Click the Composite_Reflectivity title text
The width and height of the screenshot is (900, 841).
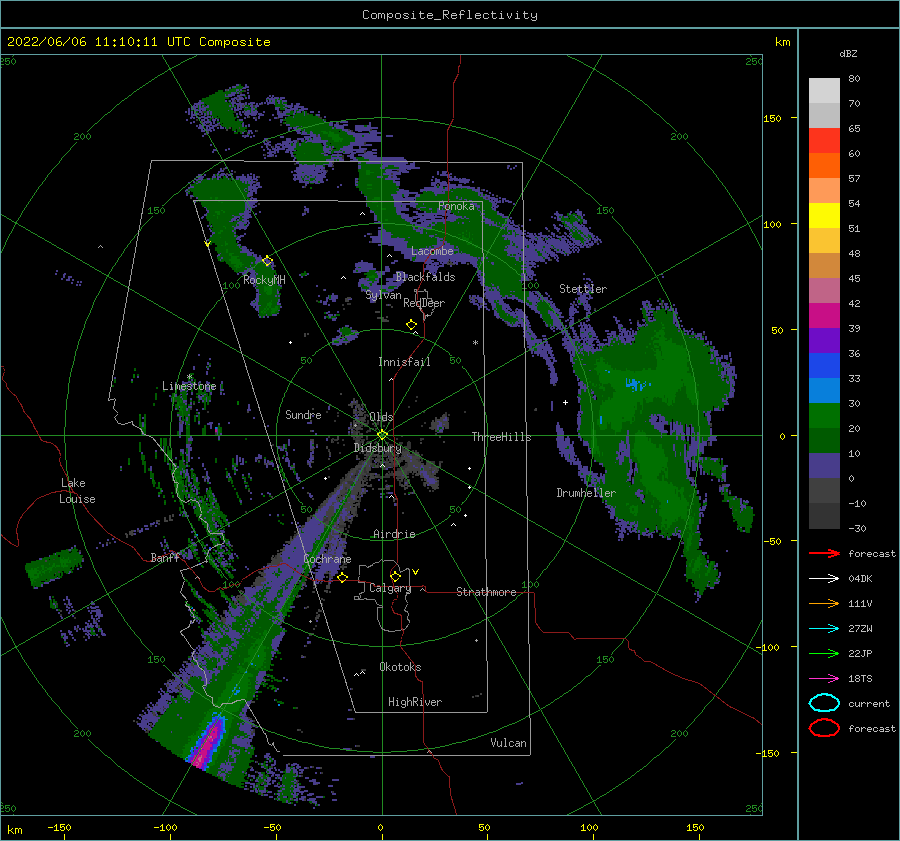(x=449, y=15)
